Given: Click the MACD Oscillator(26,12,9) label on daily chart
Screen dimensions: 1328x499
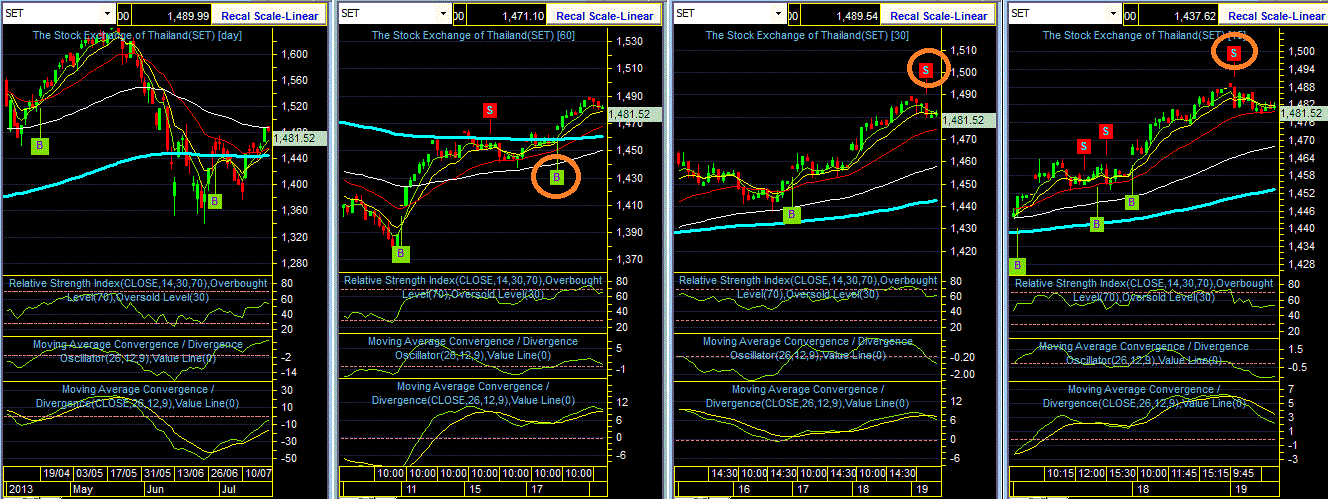Looking at the screenshot, I should click(138, 351).
